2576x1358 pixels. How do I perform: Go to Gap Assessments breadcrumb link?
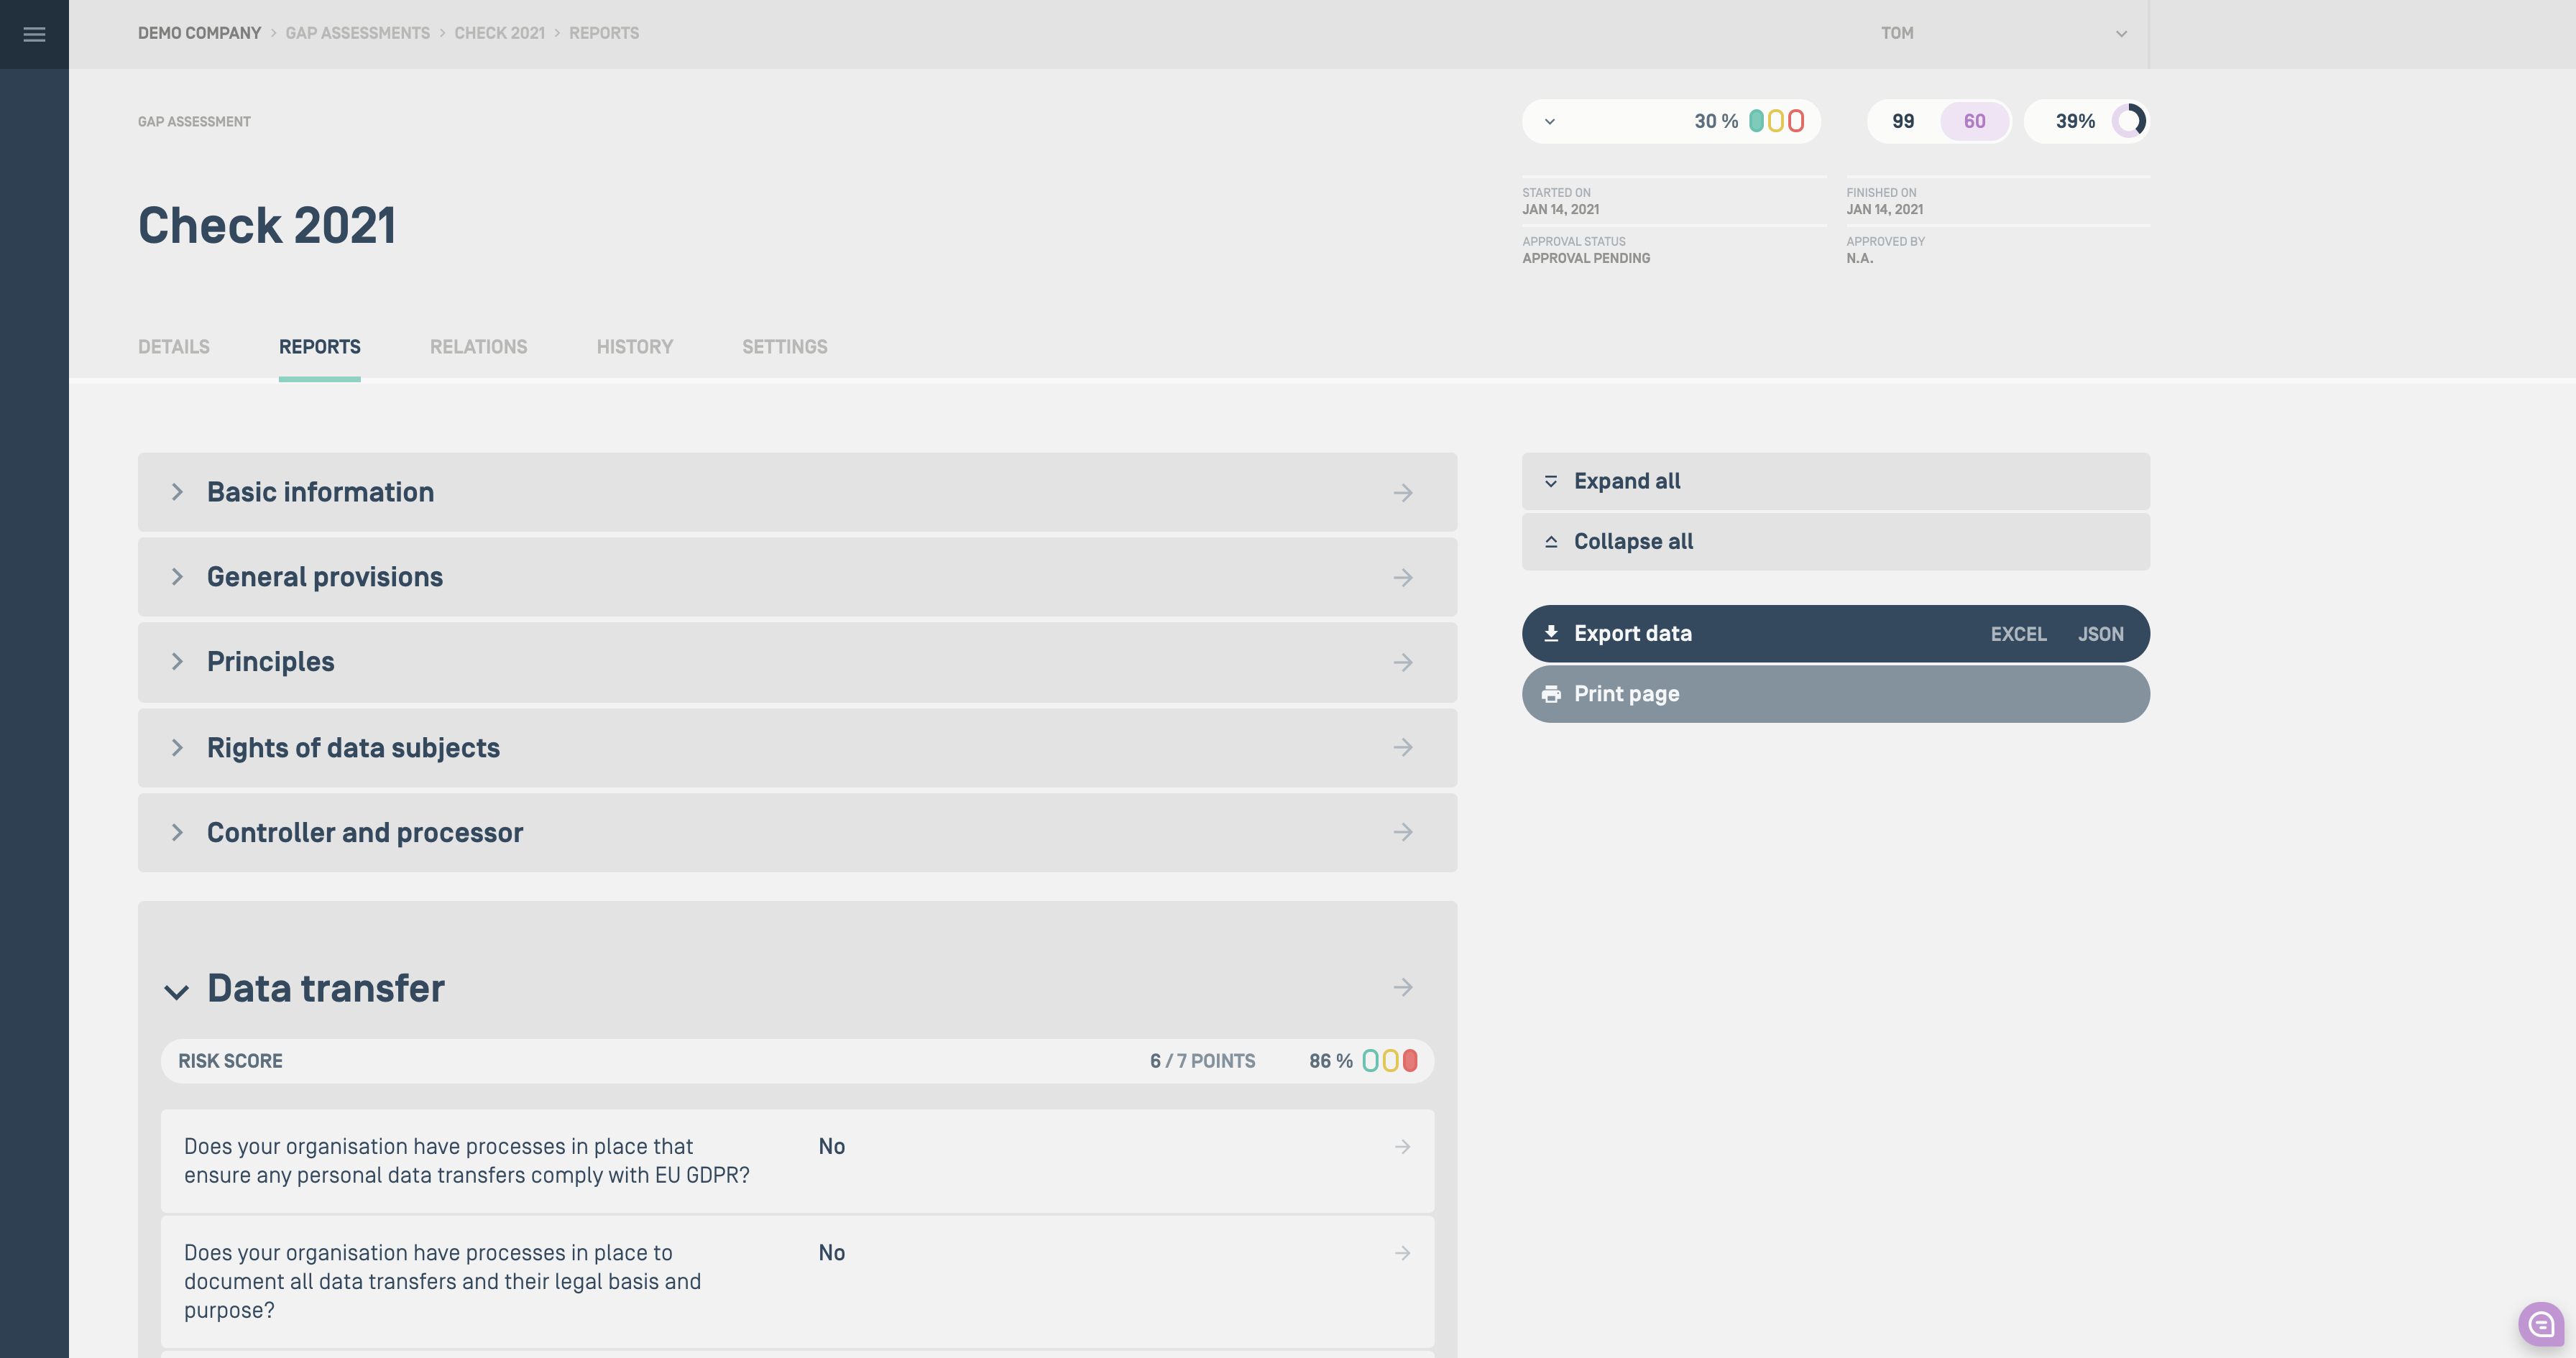(x=357, y=33)
